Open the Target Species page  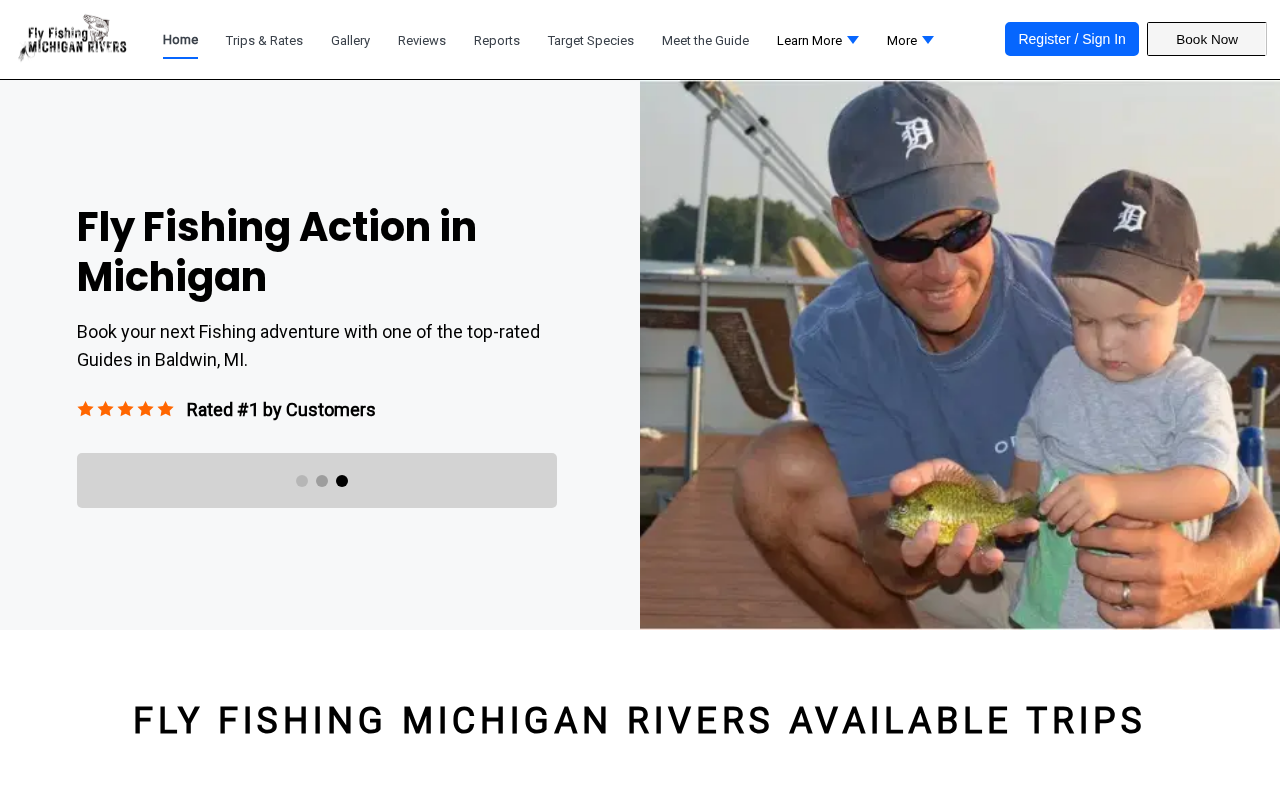coord(591,40)
